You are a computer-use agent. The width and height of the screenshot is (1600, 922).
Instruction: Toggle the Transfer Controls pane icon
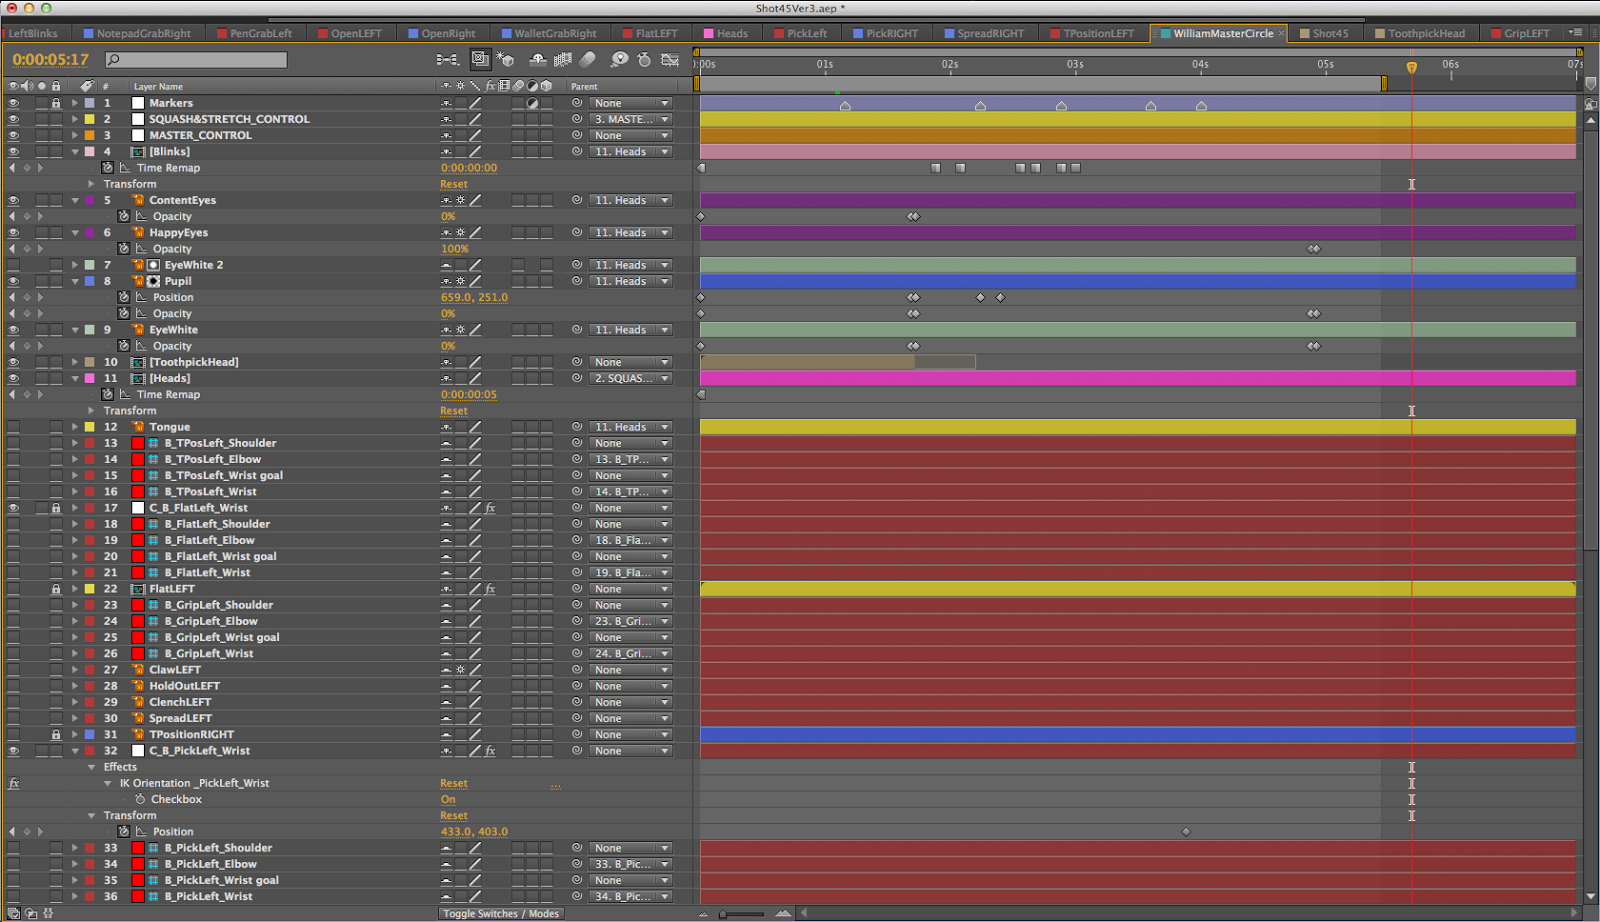pyautogui.click(x=31, y=913)
